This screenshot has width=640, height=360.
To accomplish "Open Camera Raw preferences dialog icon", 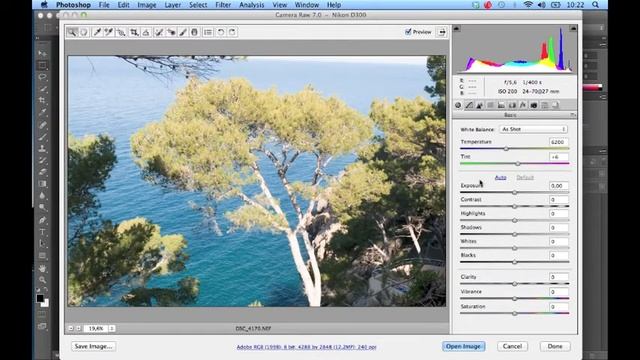I will (x=208, y=32).
